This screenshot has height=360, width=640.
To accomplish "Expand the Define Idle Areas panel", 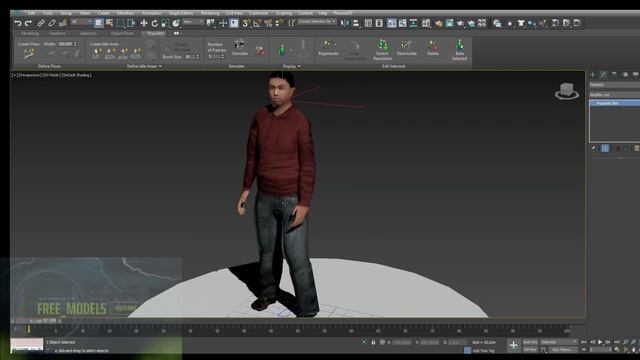I will 144,66.
